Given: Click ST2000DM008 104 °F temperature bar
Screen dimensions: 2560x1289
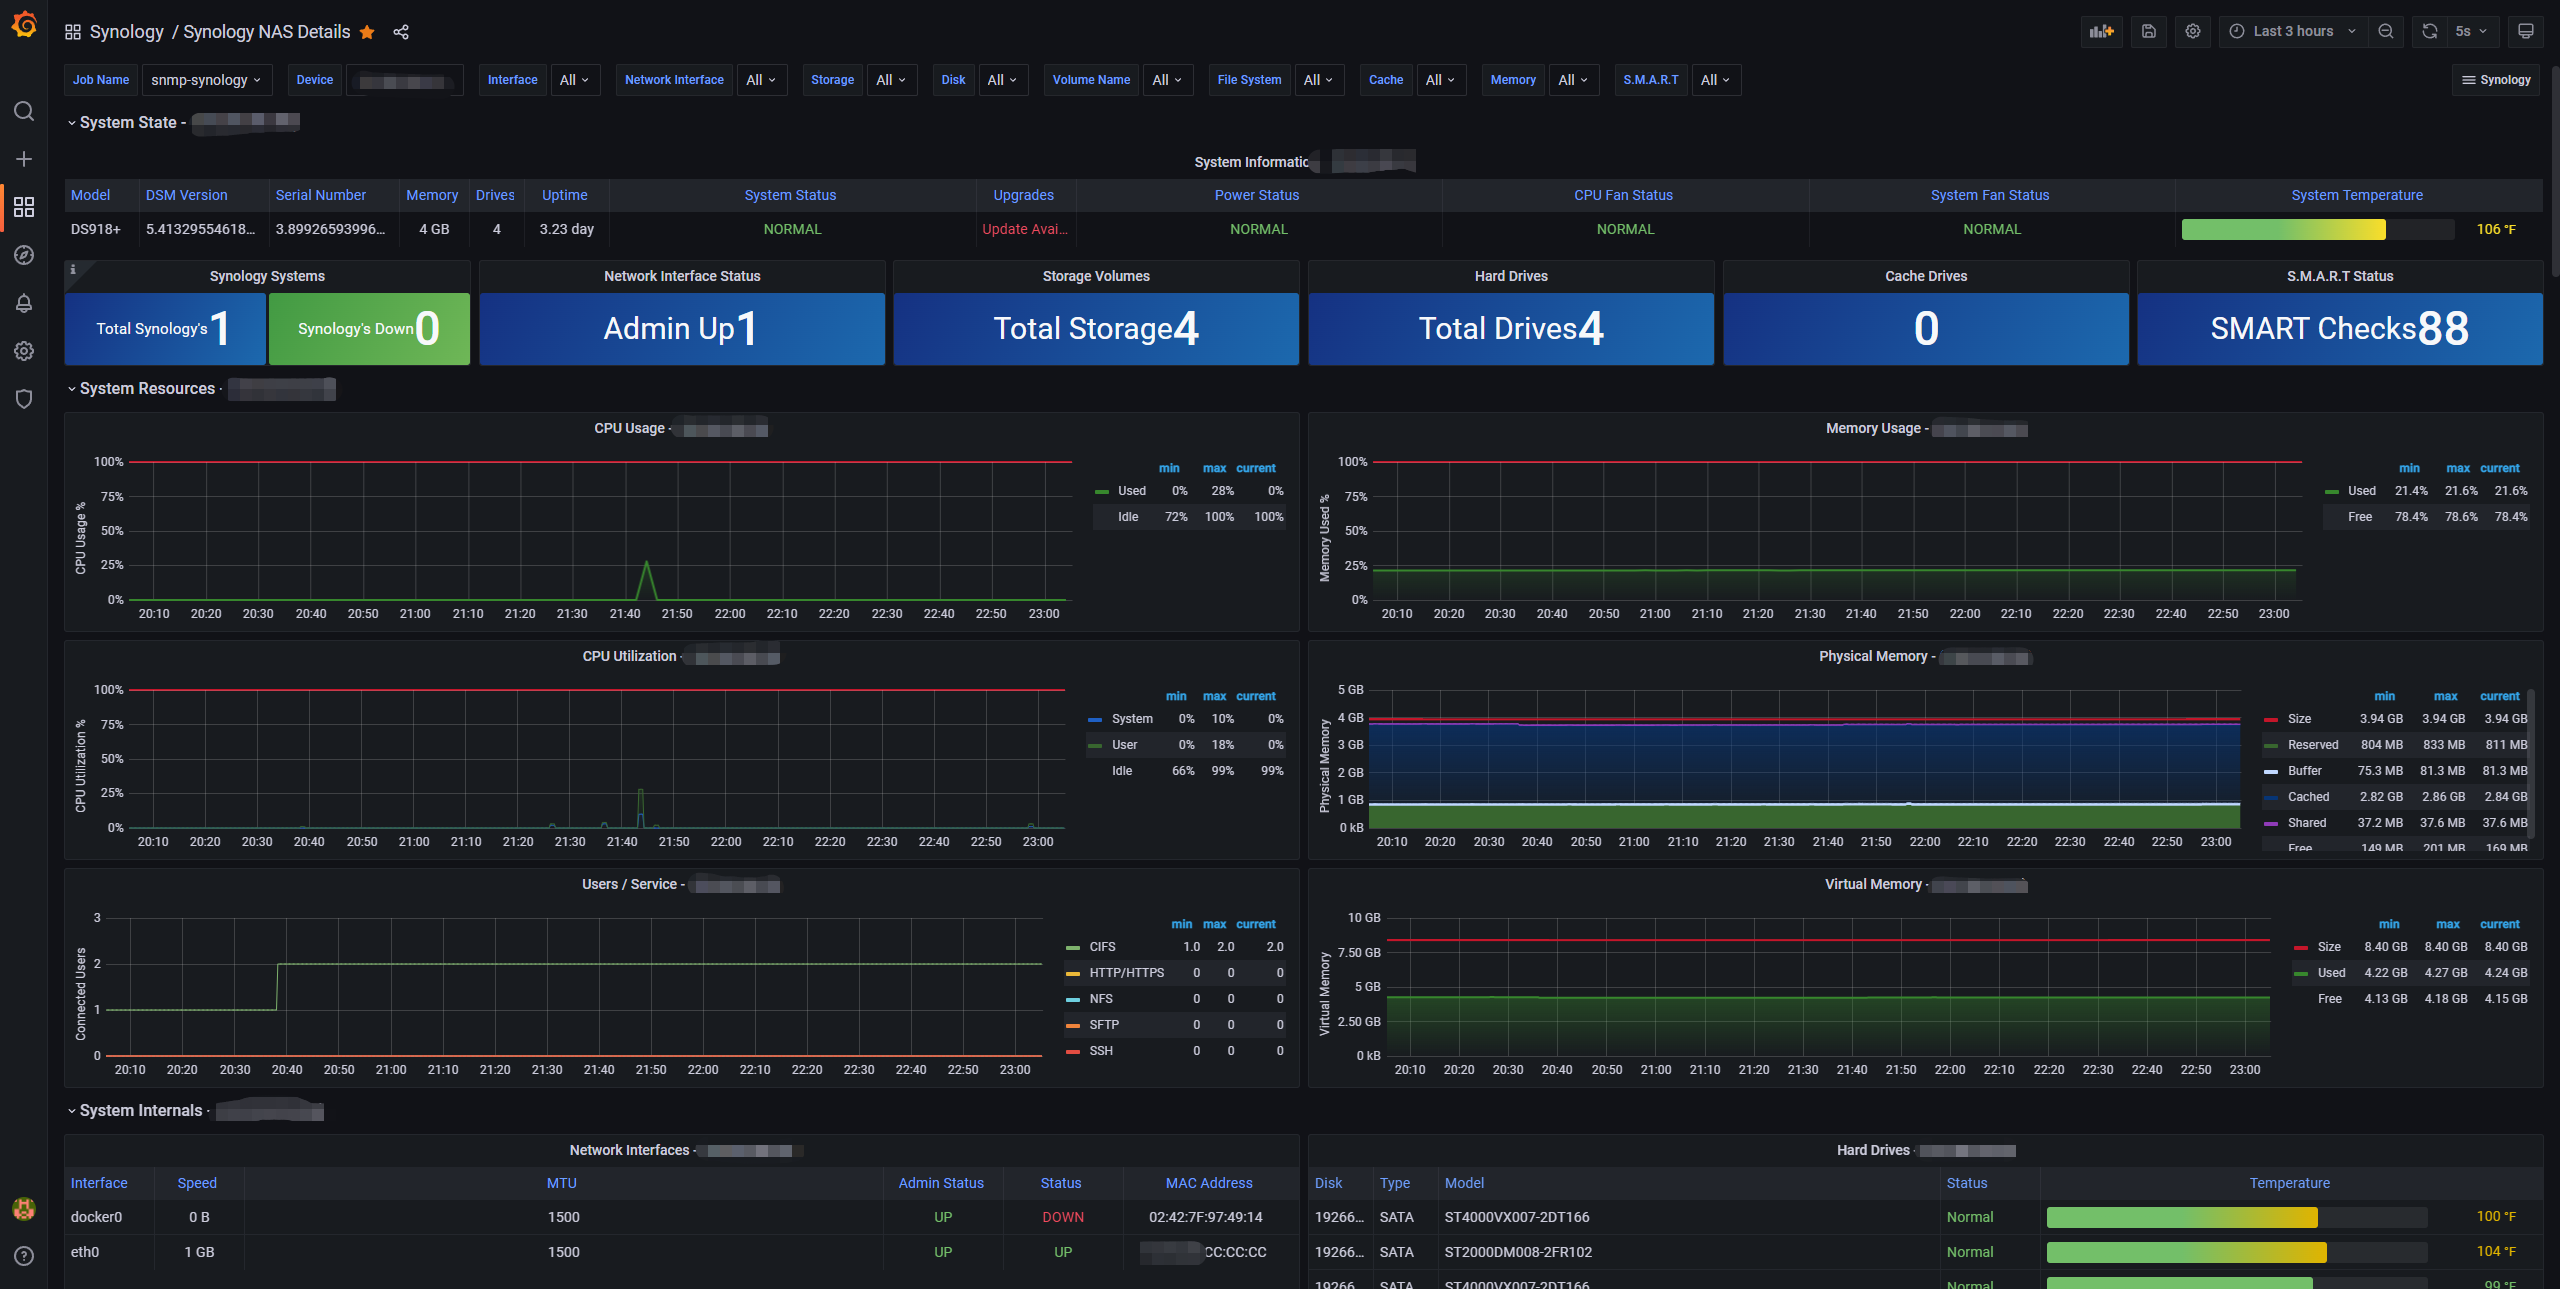Looking at the screenshot, I should pyautogui.click(x=2237, y=1252).
